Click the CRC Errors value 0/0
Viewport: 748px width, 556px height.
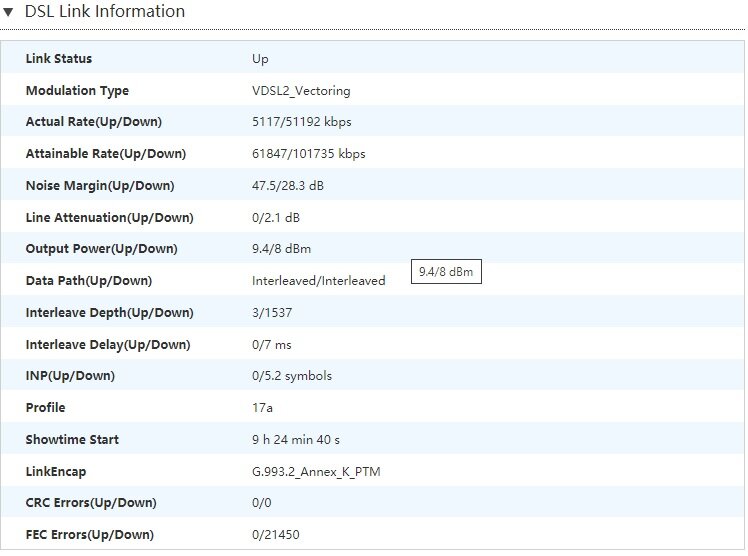click(x=261, y=503)
